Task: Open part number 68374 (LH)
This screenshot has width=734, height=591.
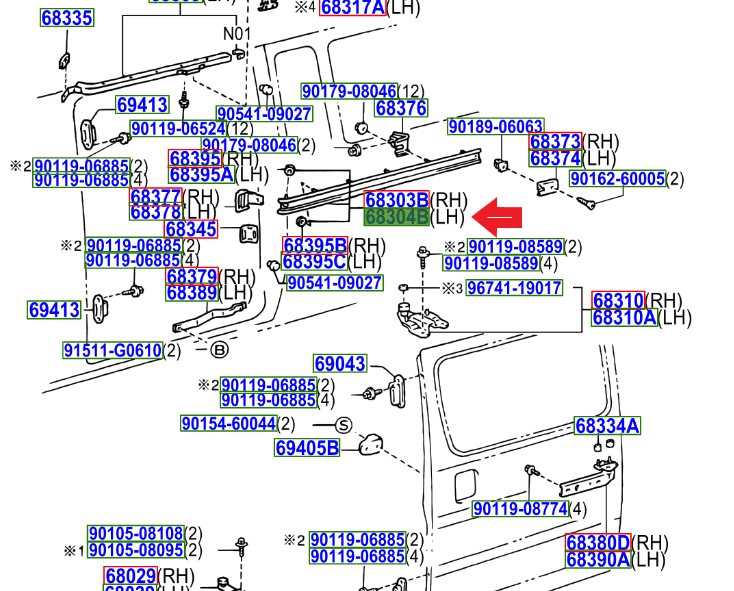Action: 555,159
